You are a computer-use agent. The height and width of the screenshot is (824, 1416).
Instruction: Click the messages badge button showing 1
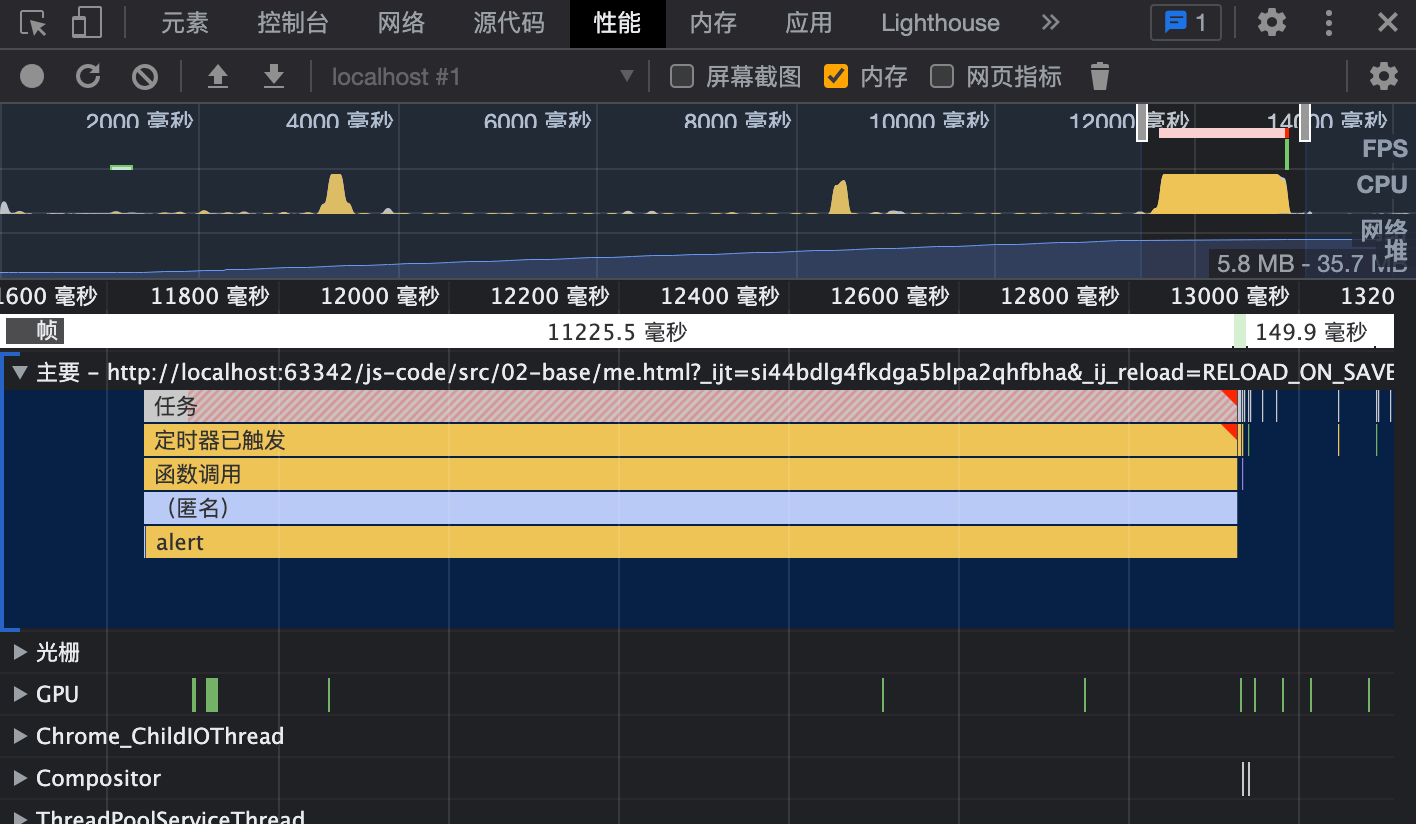[1185, 23]
